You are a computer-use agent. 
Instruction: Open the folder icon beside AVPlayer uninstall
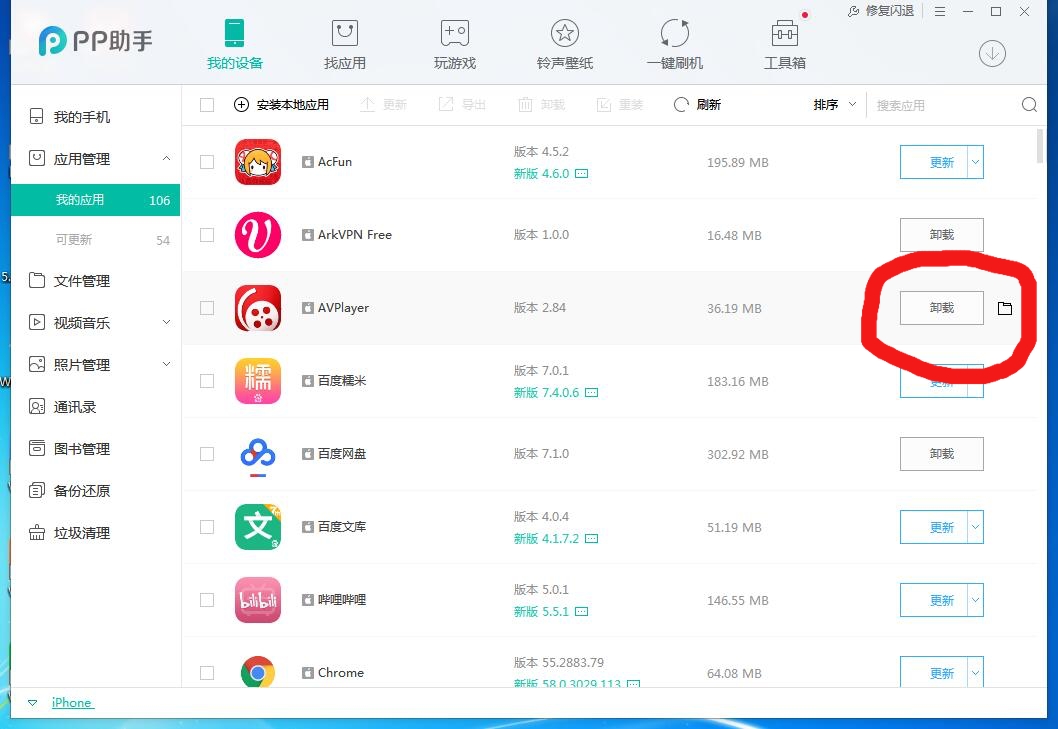pos(1005,308)
